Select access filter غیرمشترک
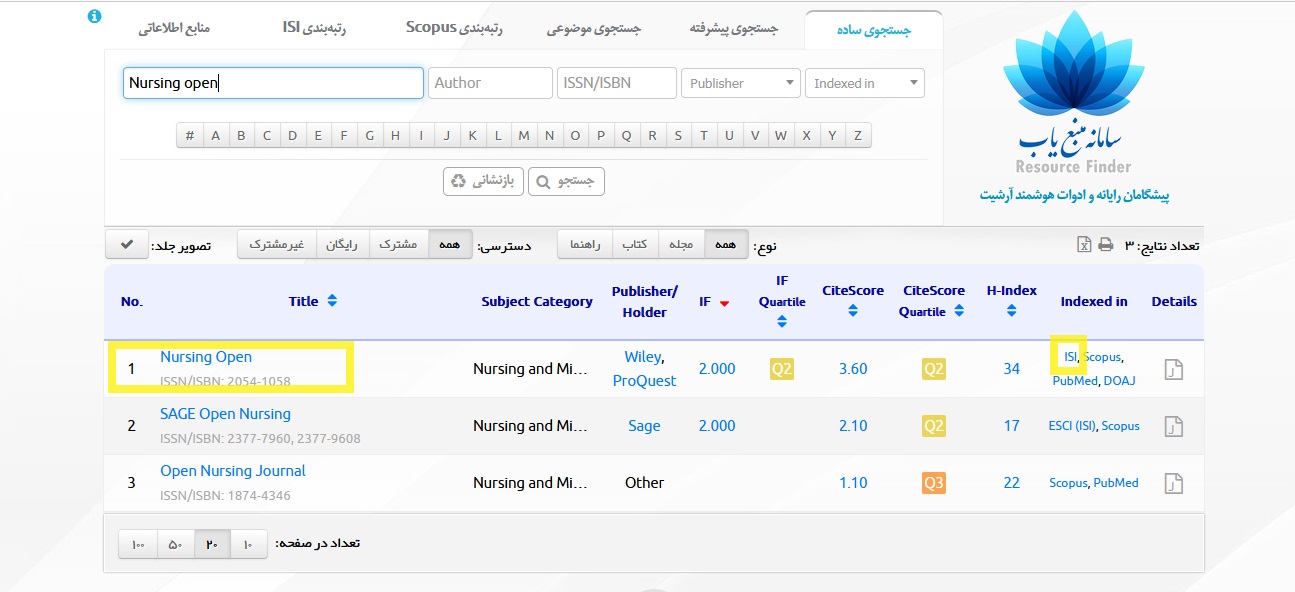 coord(277,245)
